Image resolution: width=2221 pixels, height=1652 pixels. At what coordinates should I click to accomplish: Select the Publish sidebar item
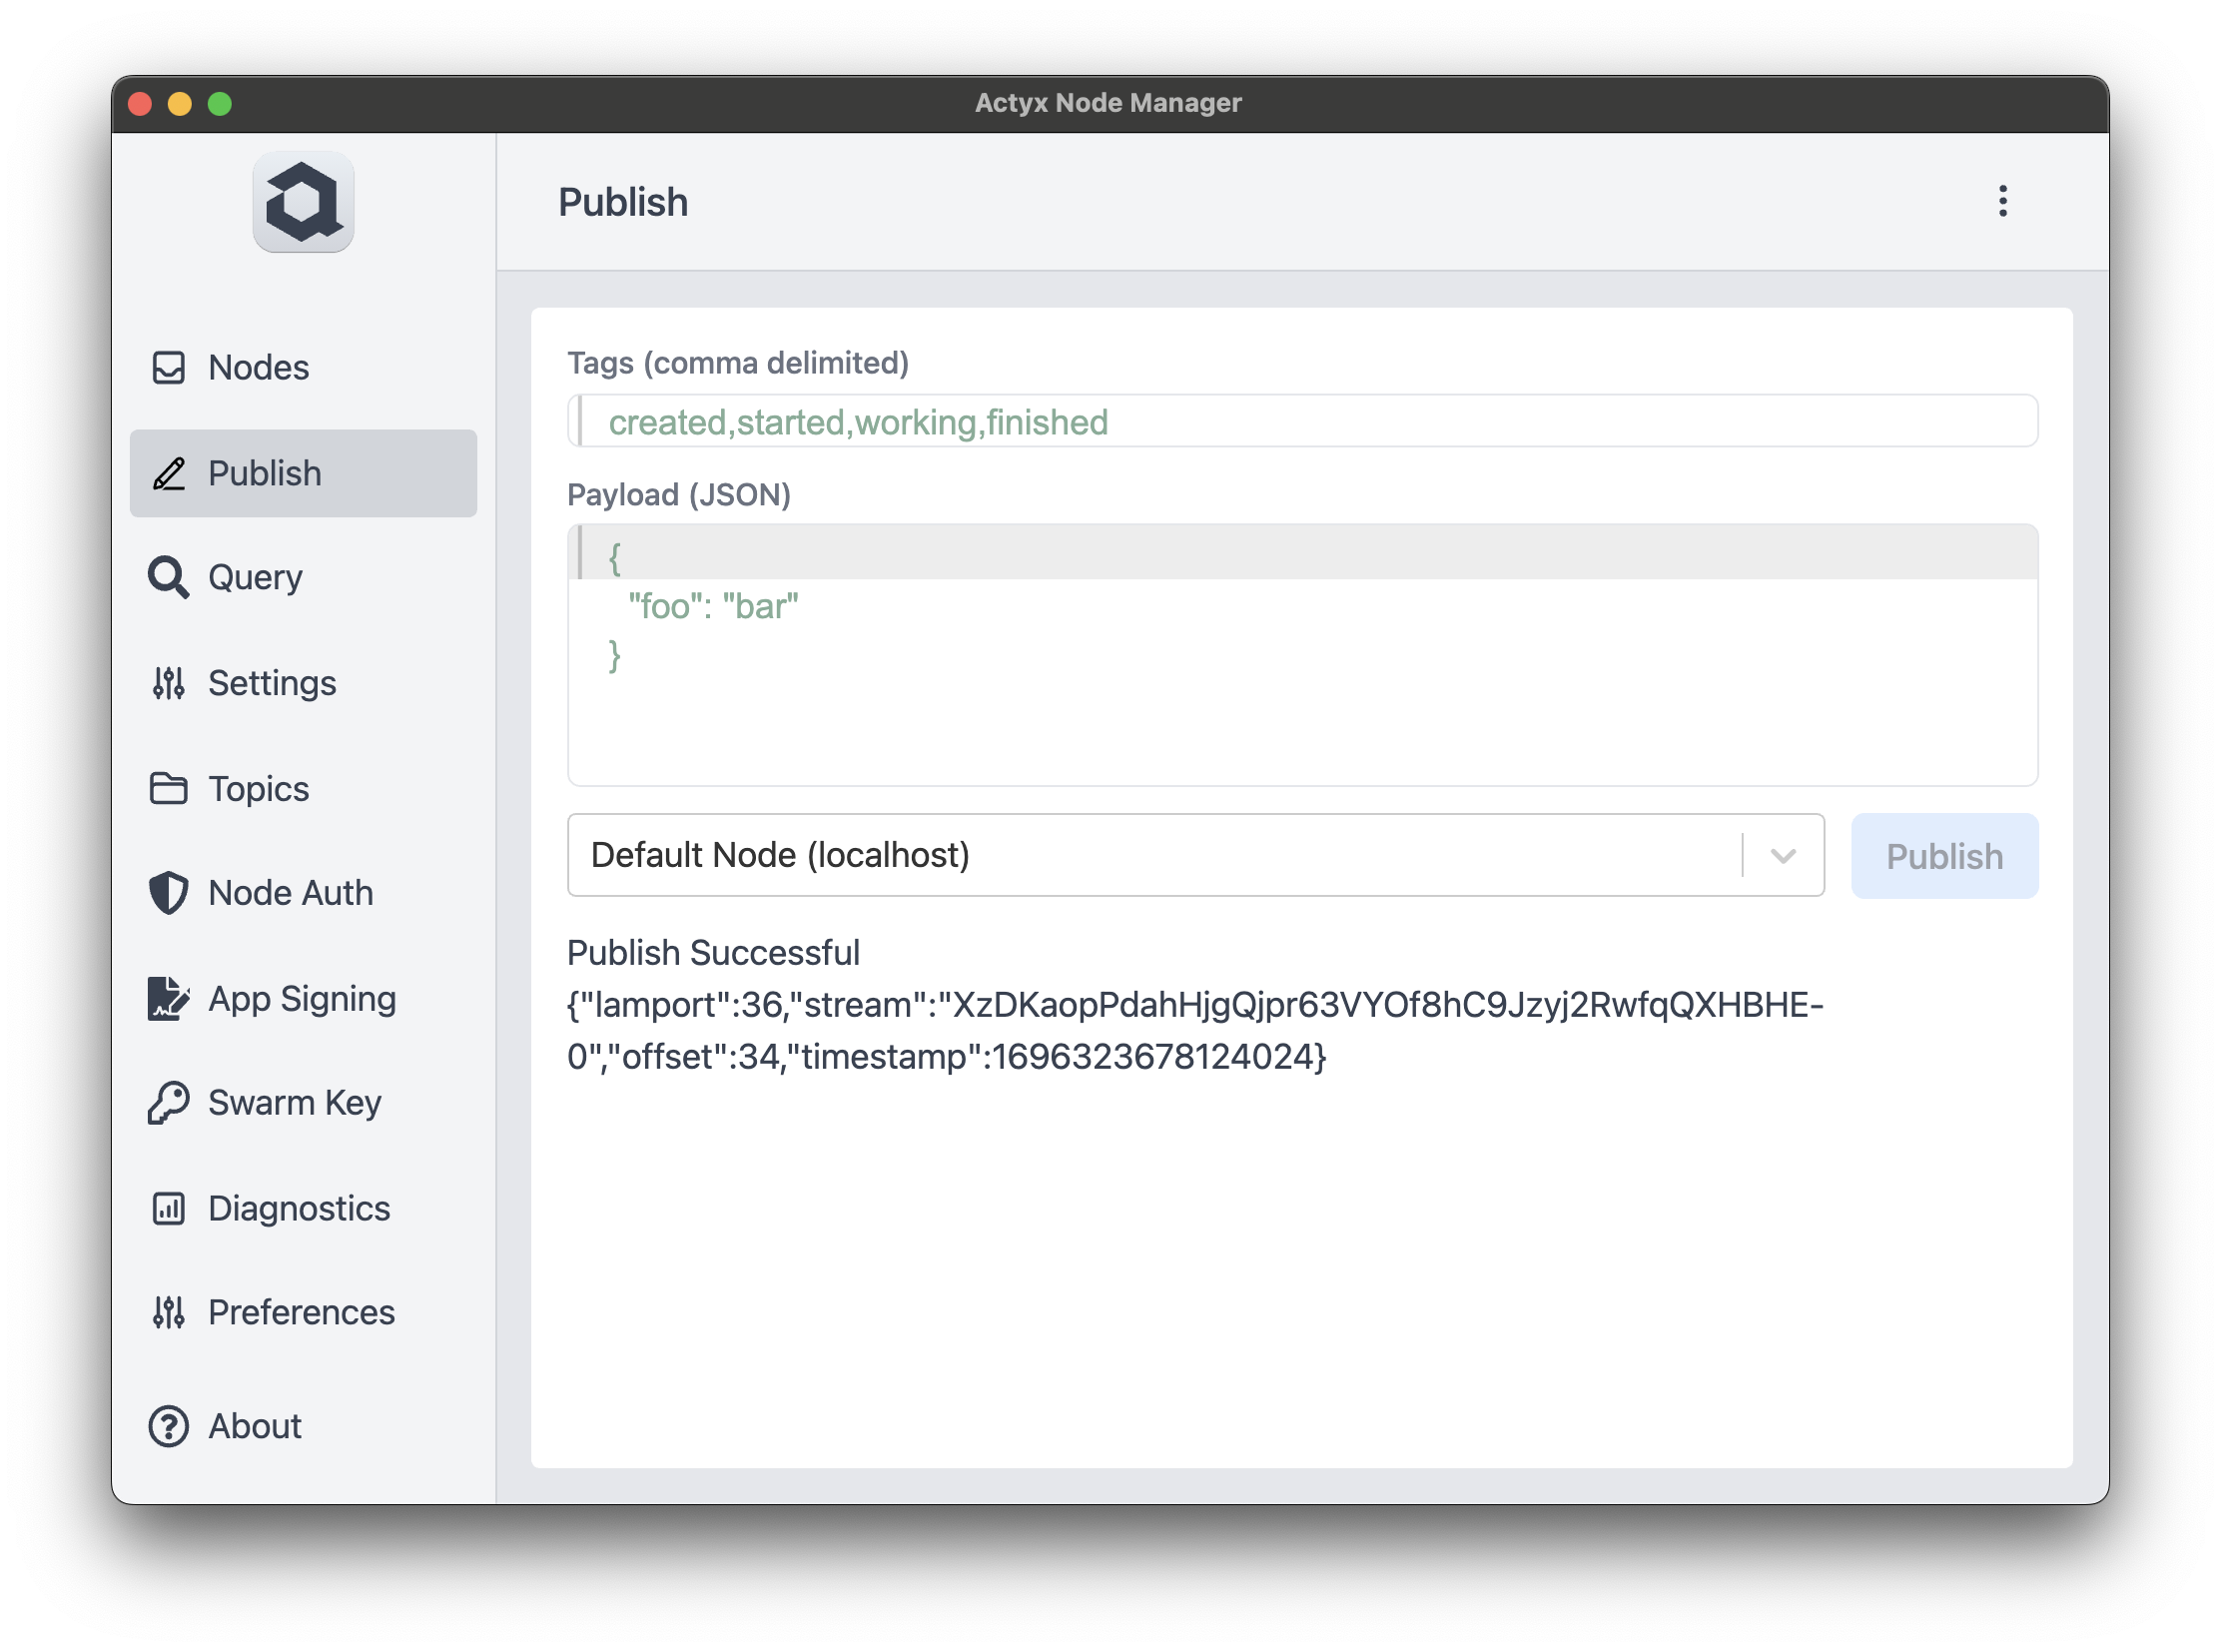[303, 473]
